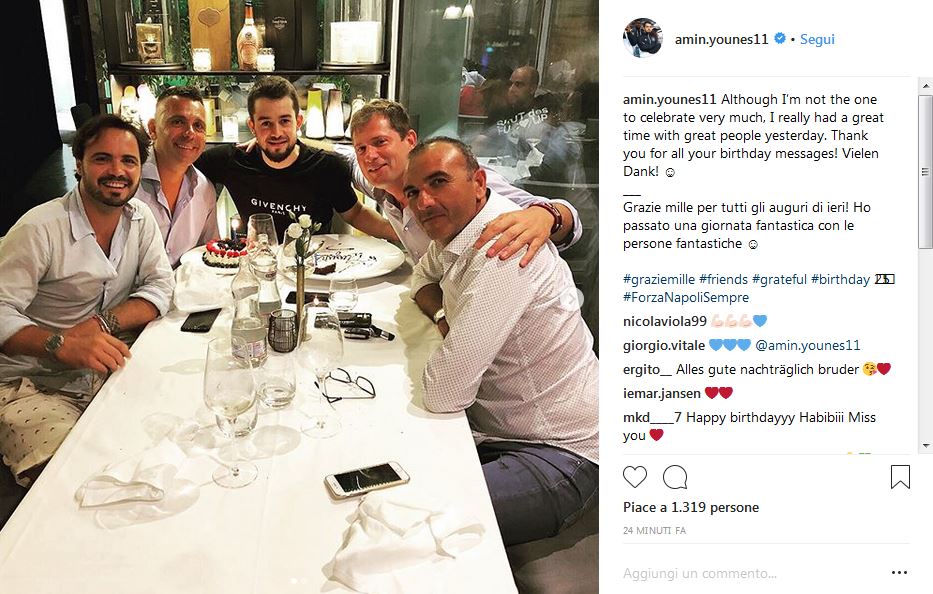Image resolution: width=933 pixels, height=594 pixels.
Task: Like the post with heart icon
Action: (635, 477)
